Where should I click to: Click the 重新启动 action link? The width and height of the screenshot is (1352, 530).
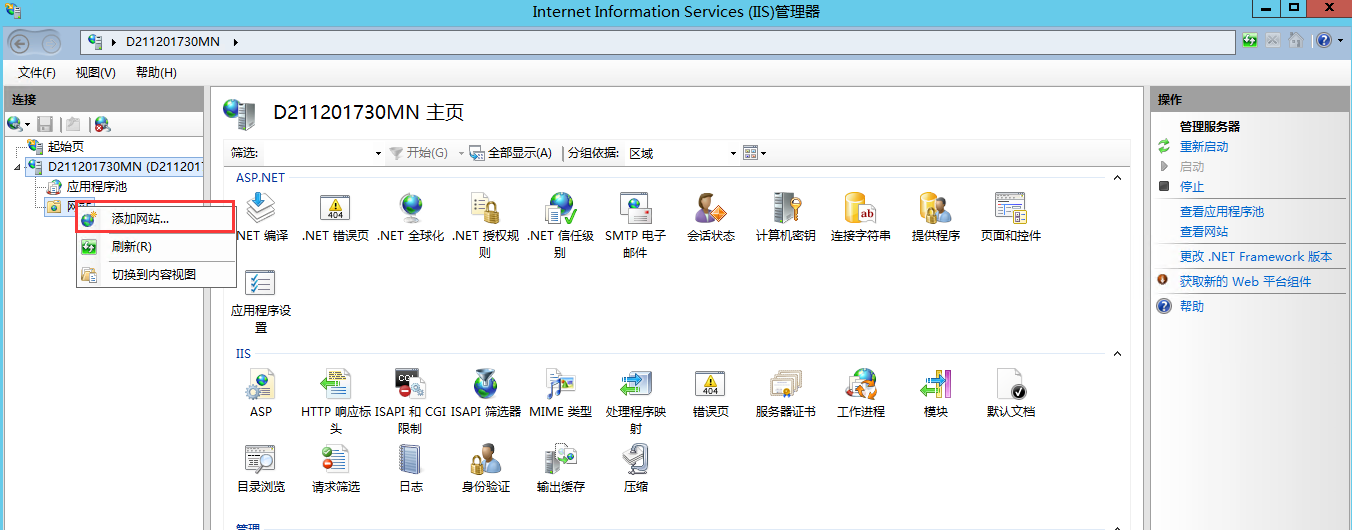click(x=1204, y=147)
